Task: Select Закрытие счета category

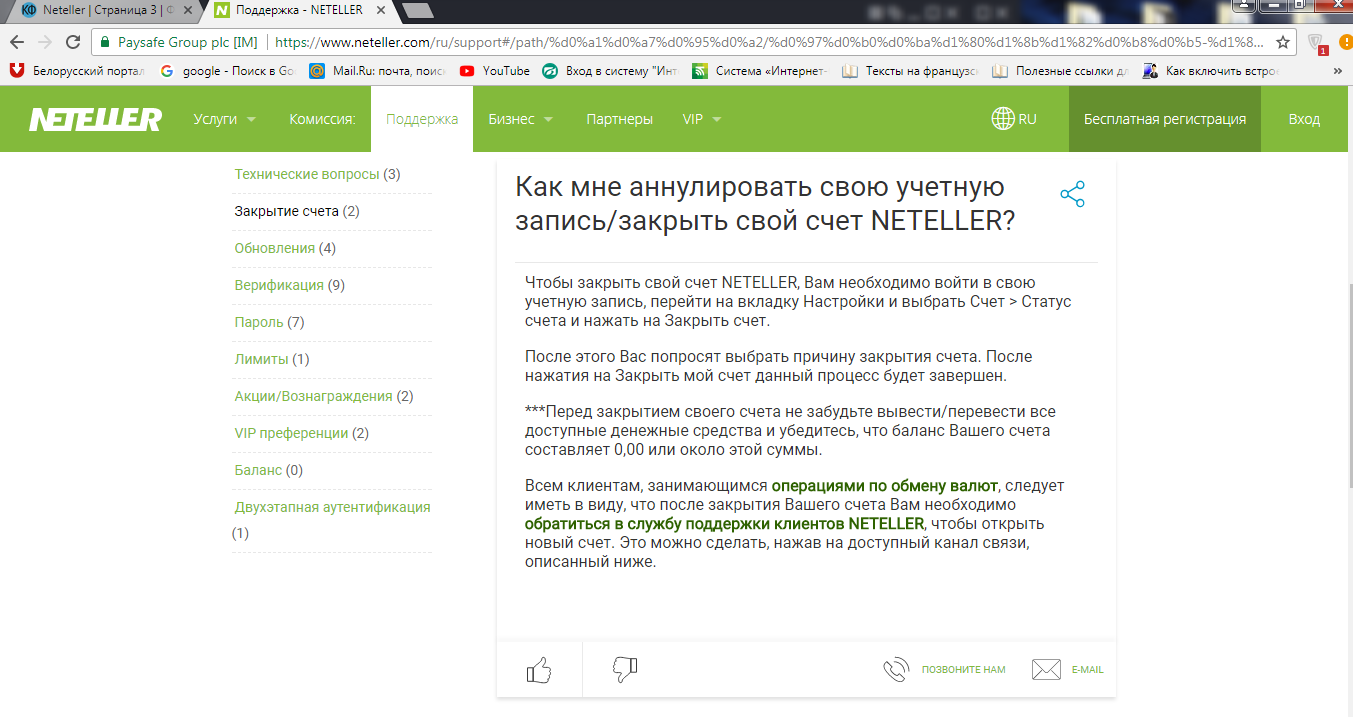Action: pos(288,211)
